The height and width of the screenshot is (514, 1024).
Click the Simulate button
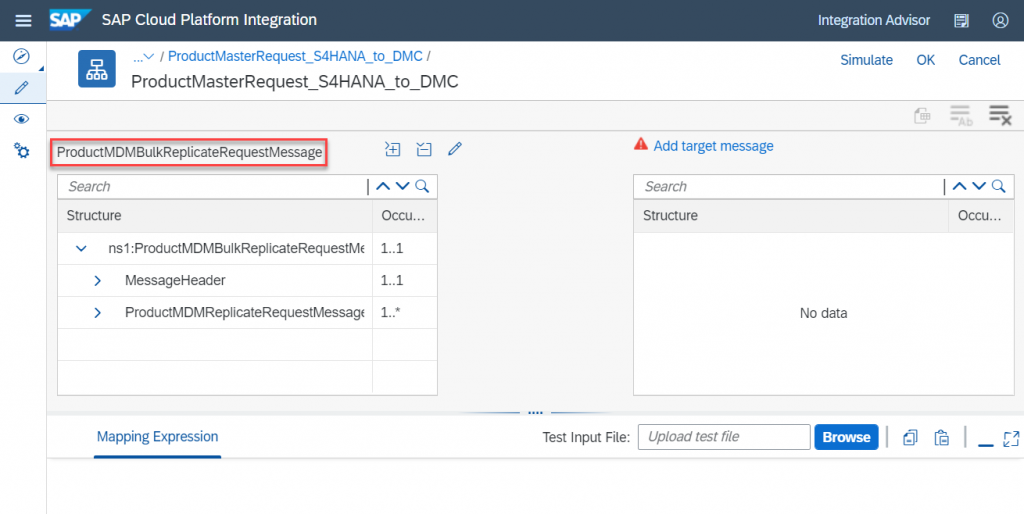[866, 60]
